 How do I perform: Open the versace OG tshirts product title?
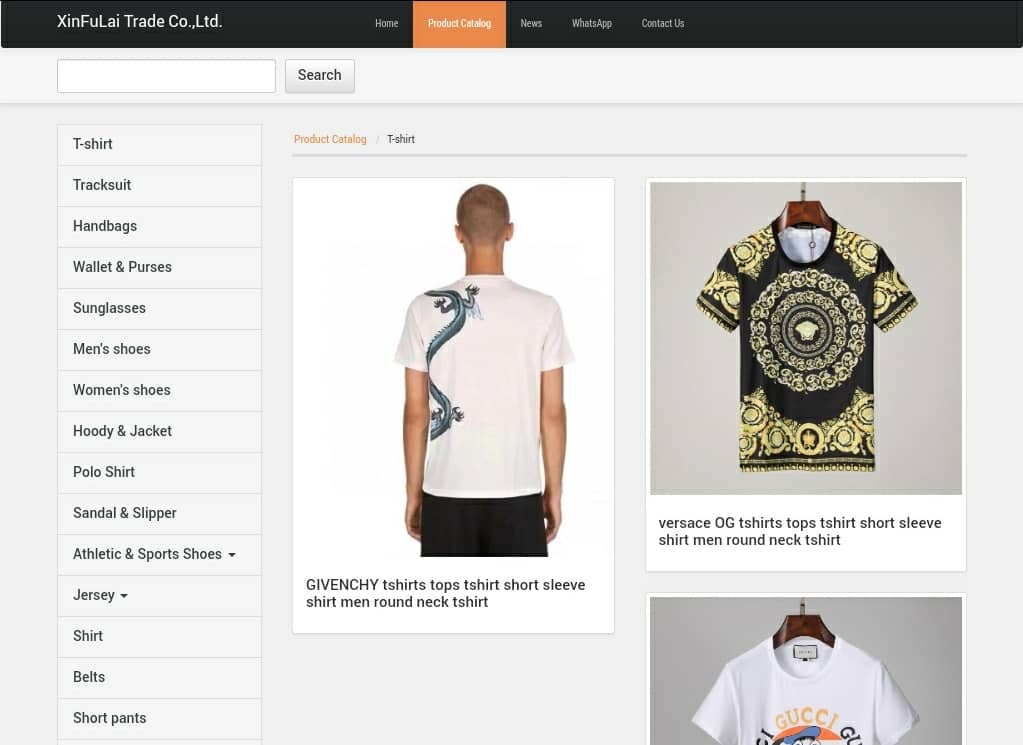coord(800,532)
